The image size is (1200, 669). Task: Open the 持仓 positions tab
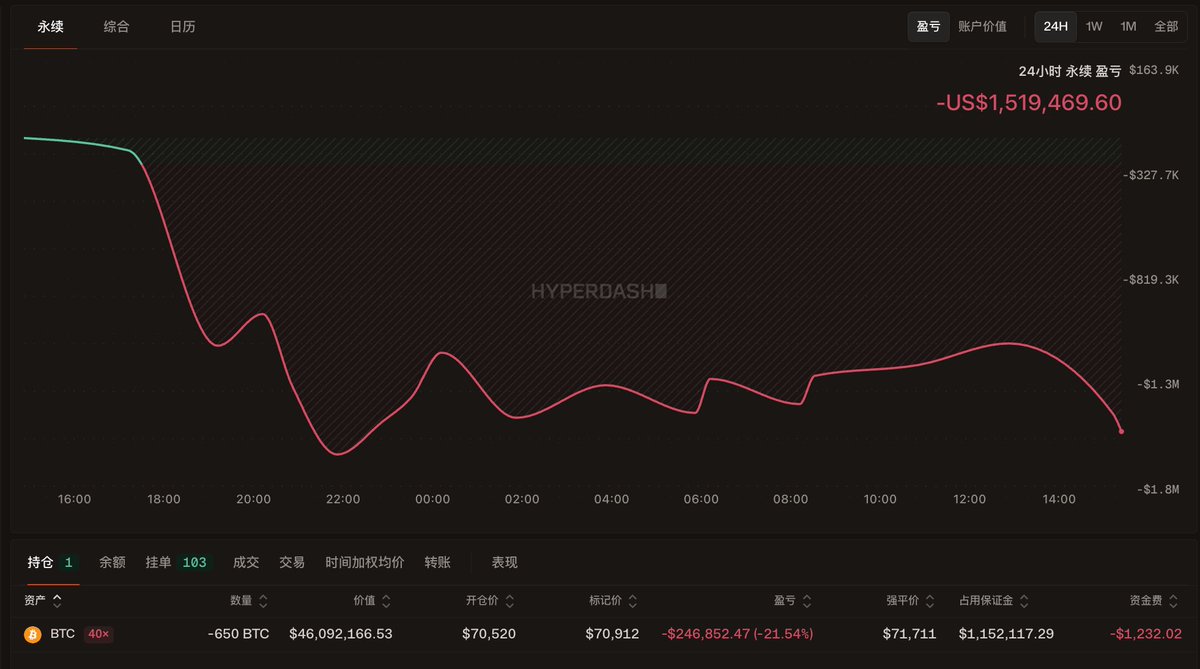pos(52,563)
